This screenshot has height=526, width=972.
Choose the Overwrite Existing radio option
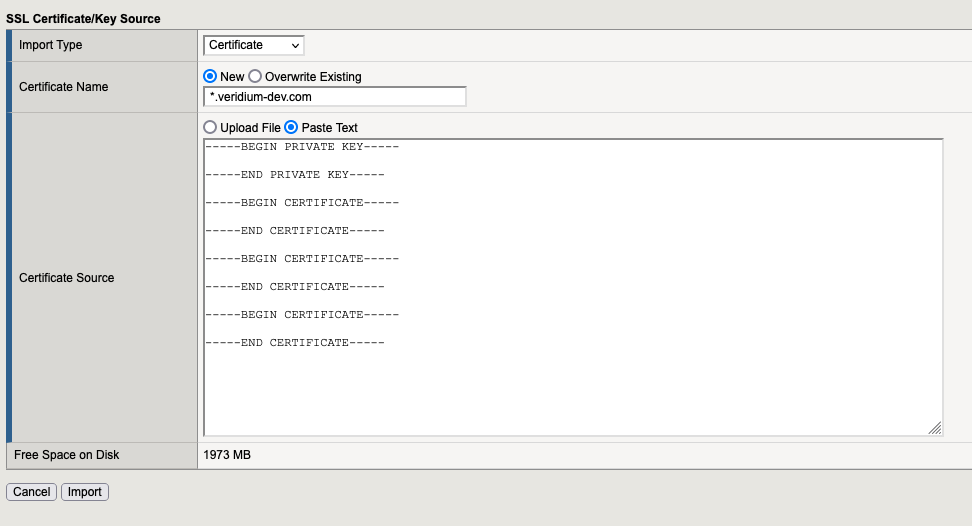click(x=255, y=77)
